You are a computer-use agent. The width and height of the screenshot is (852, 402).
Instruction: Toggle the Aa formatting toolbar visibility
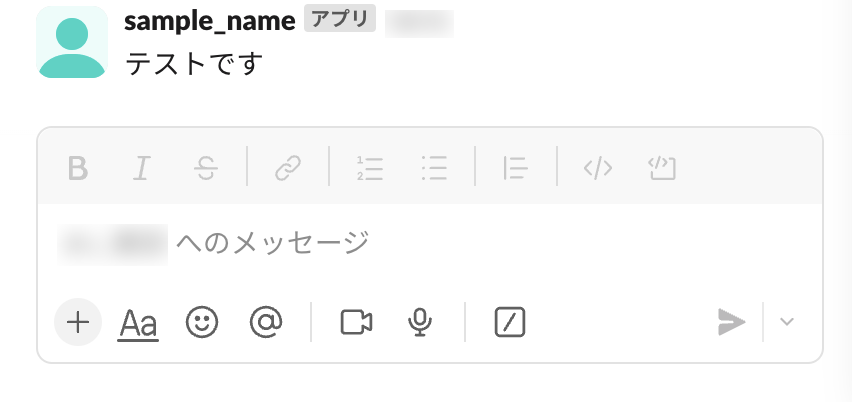tap(138, 323)
